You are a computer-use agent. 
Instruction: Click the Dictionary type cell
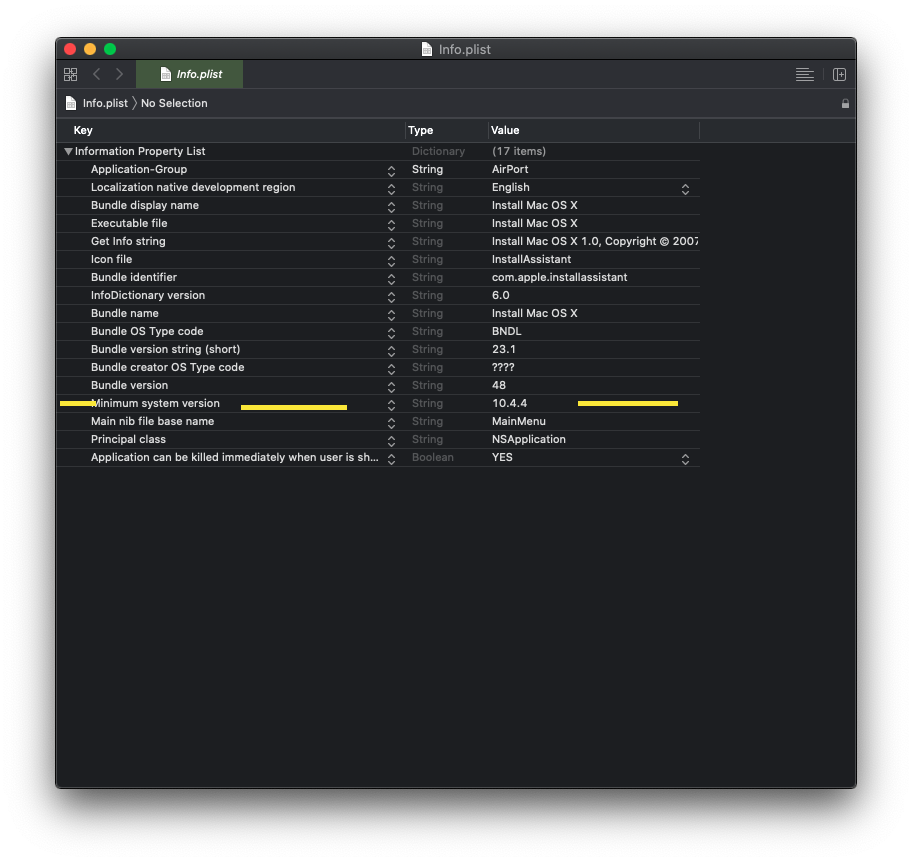(x=439, y=151)
